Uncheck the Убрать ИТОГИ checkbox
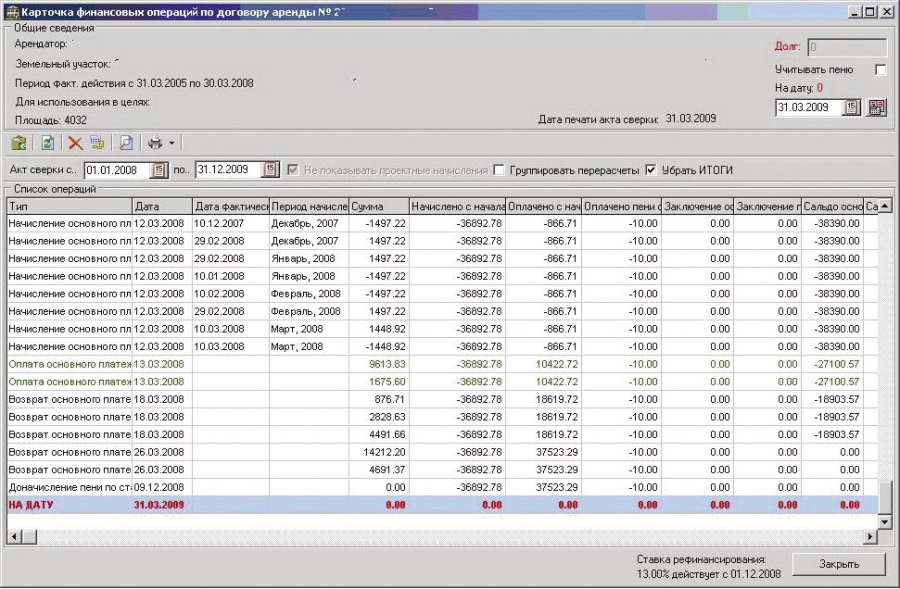The image size is (900, 589). 650,170
